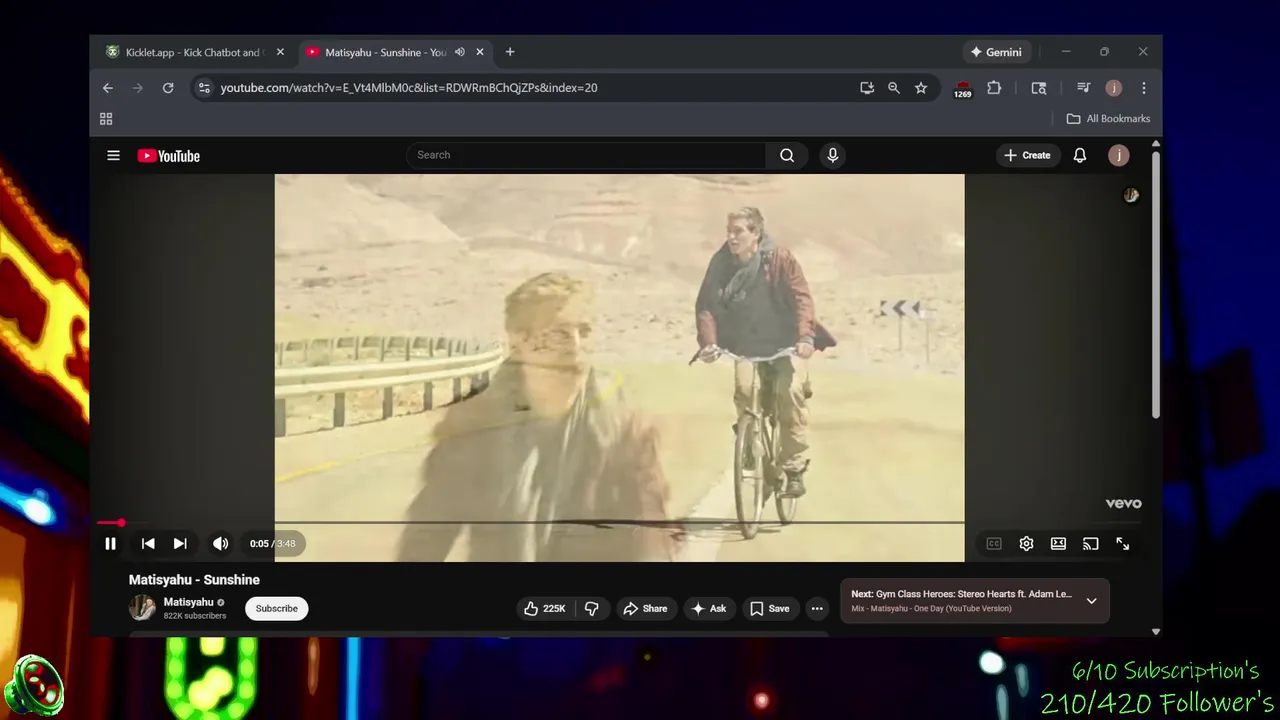Click the vevo watermark in player
Viewport: 1280px width, 720px height.
[1123, 503]
